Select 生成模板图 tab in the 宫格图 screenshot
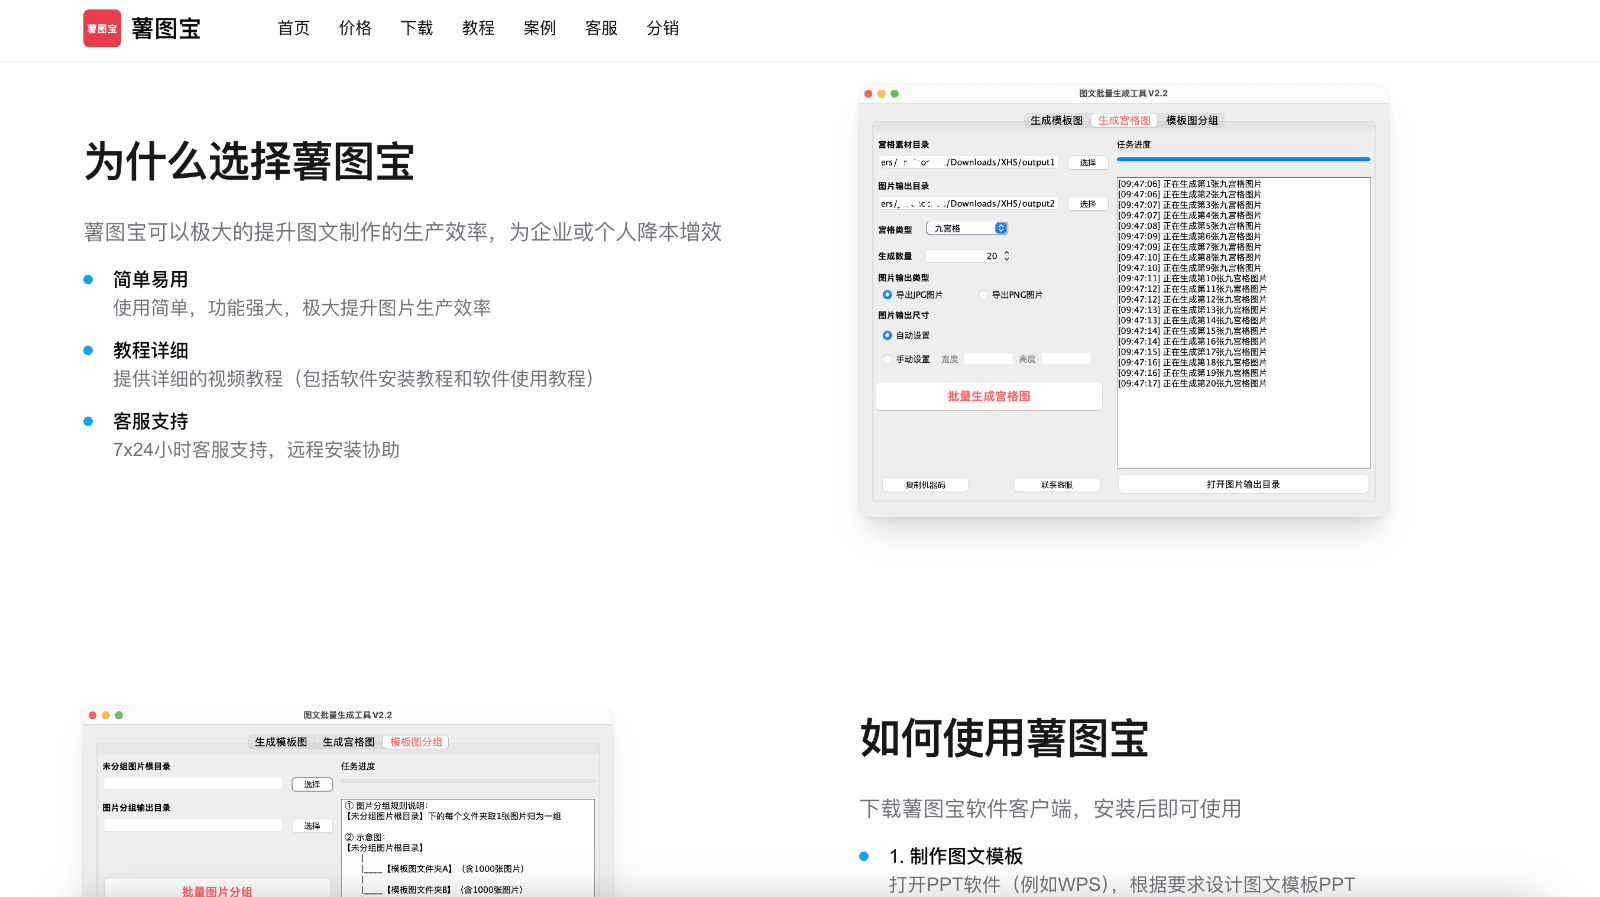This screenshot has width=1600, height=897. pyautogui.click(x=1057, y=120)
